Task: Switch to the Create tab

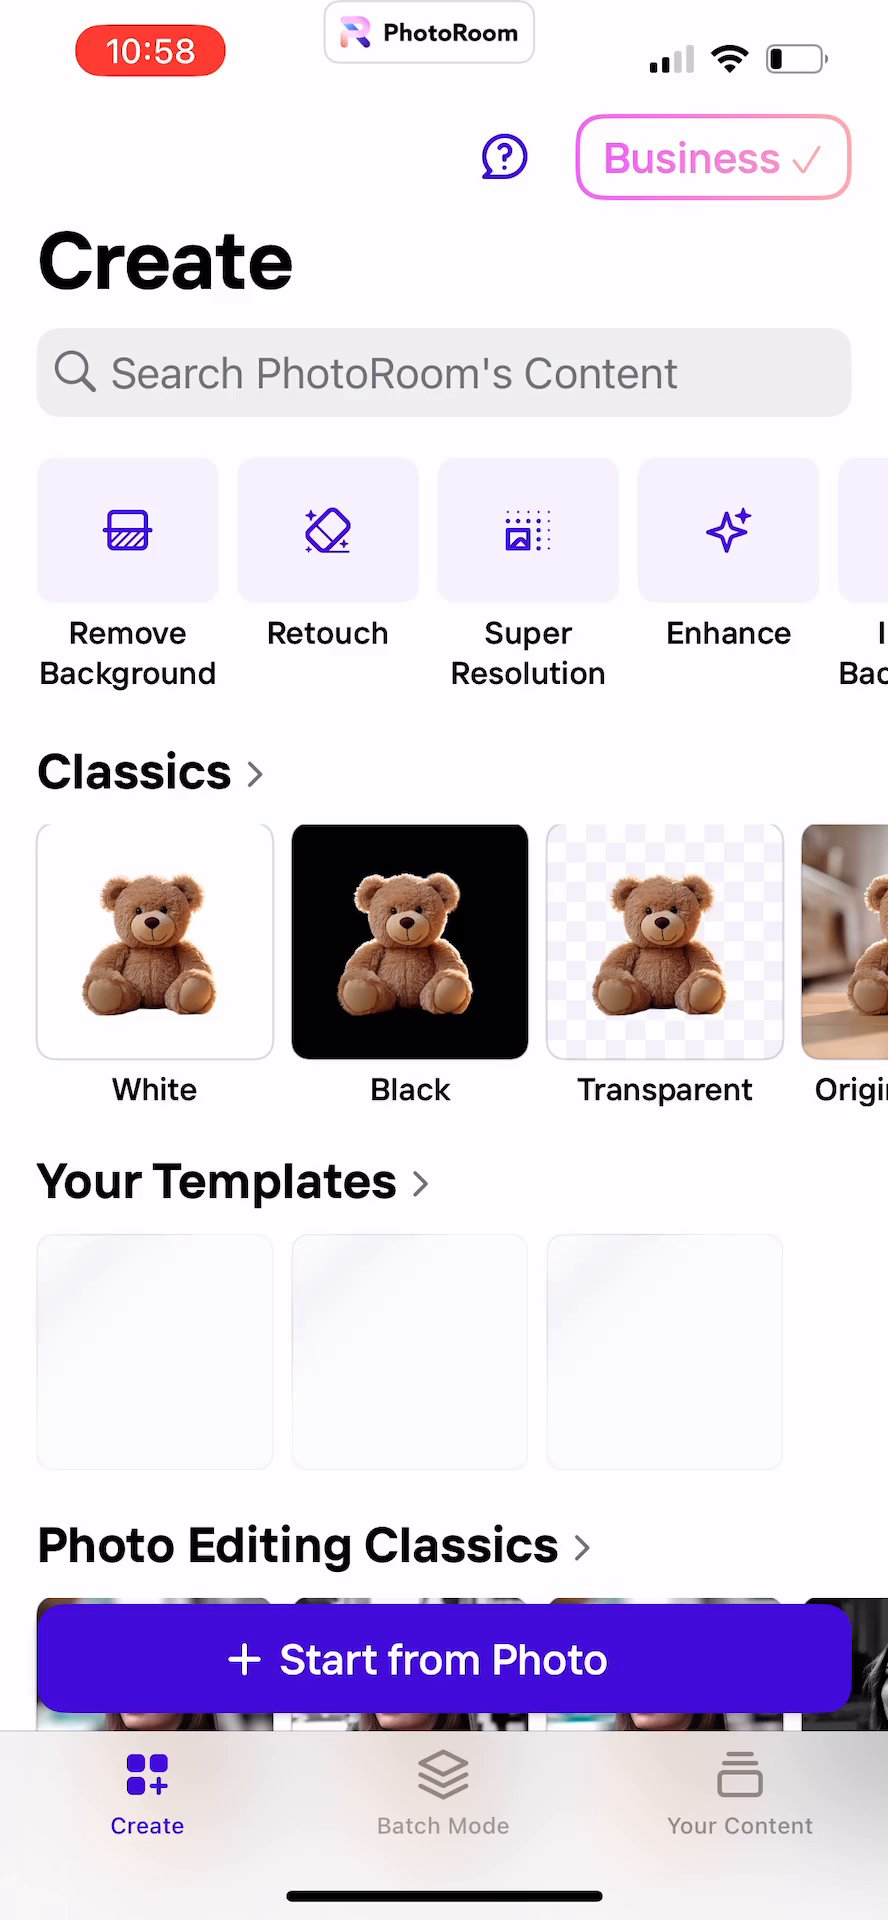Action: coord(147,1794)
